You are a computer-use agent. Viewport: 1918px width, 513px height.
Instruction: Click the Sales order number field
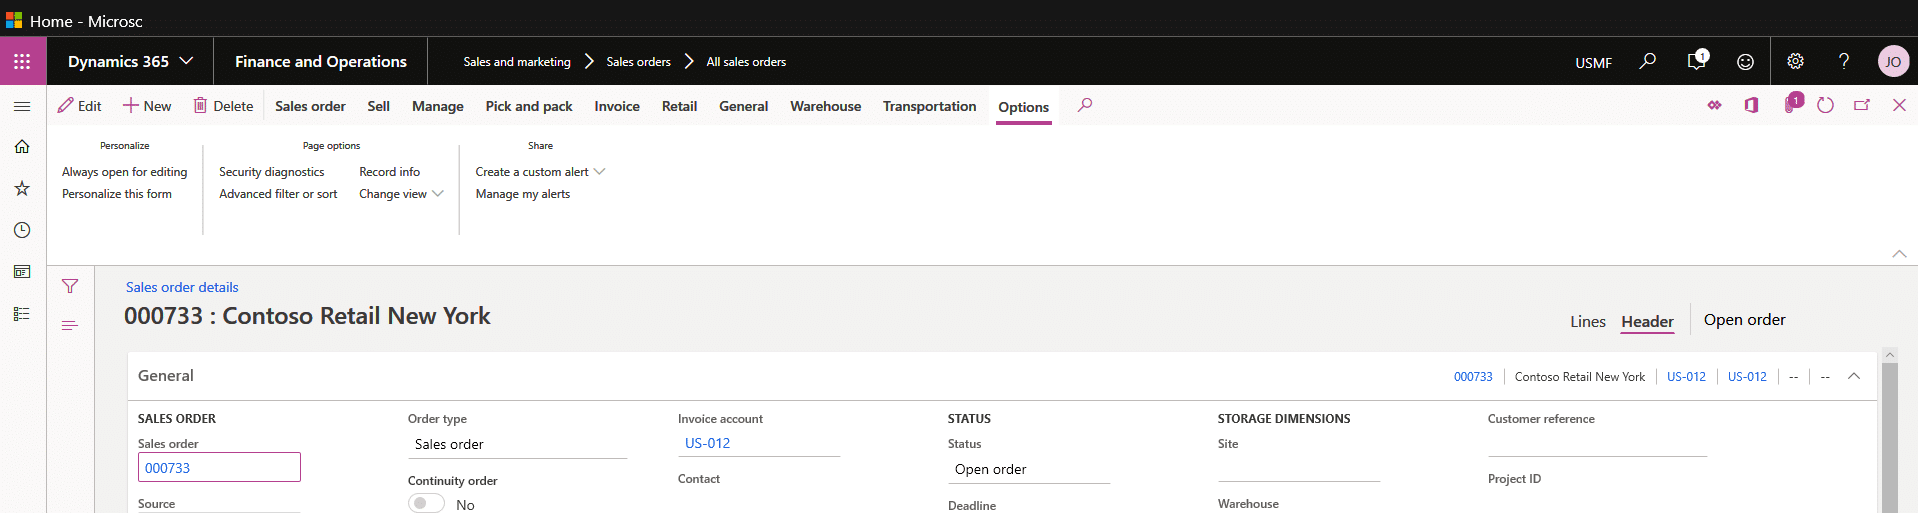(219, 467)
